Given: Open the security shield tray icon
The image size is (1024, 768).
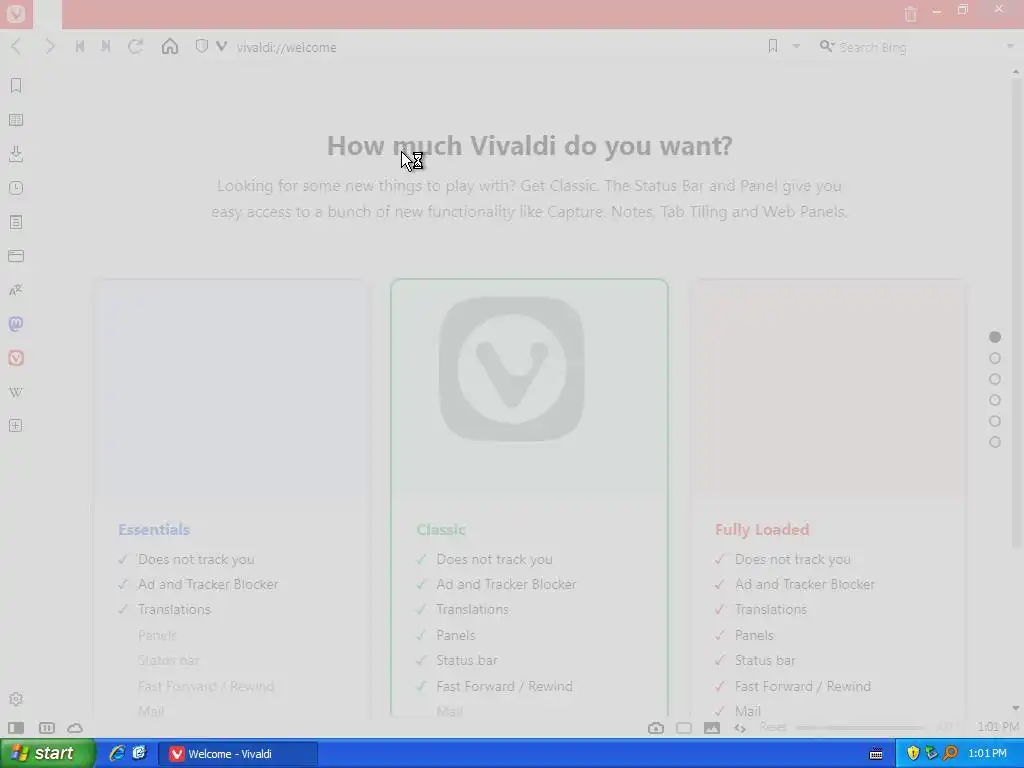Looking at the screenshot, I should pyautogui.click(x=913, y=753).
